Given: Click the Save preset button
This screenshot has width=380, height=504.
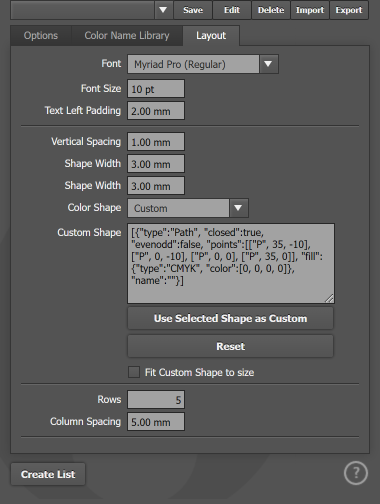Looking at the screenshot, I should (193, 10).
